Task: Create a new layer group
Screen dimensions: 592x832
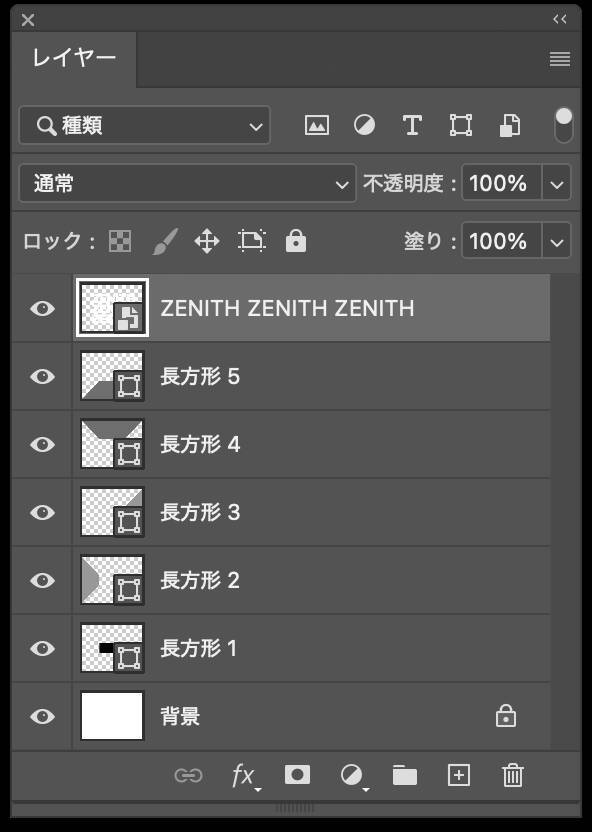Action: pos(404,775)
